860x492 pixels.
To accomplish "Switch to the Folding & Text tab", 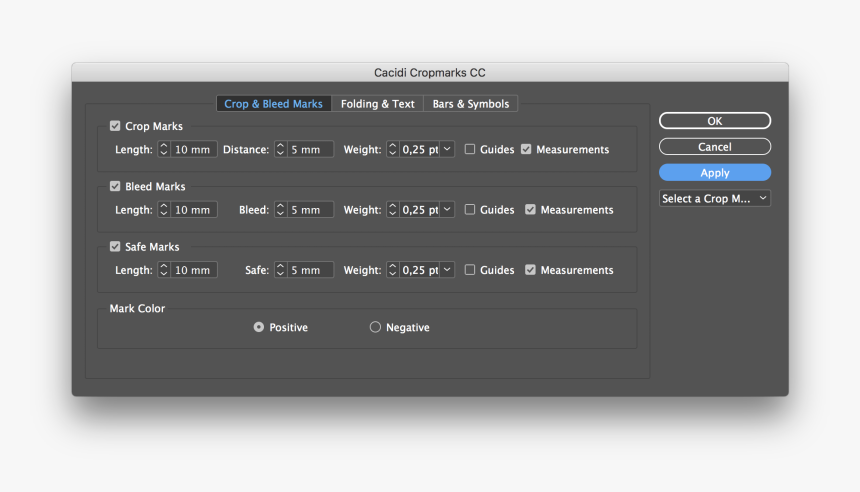I will pyautogui.click(x=377, y=104).
